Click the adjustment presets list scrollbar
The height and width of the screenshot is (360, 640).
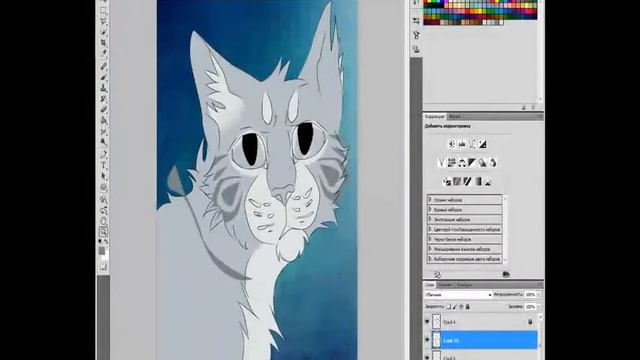tap(505, 229)
